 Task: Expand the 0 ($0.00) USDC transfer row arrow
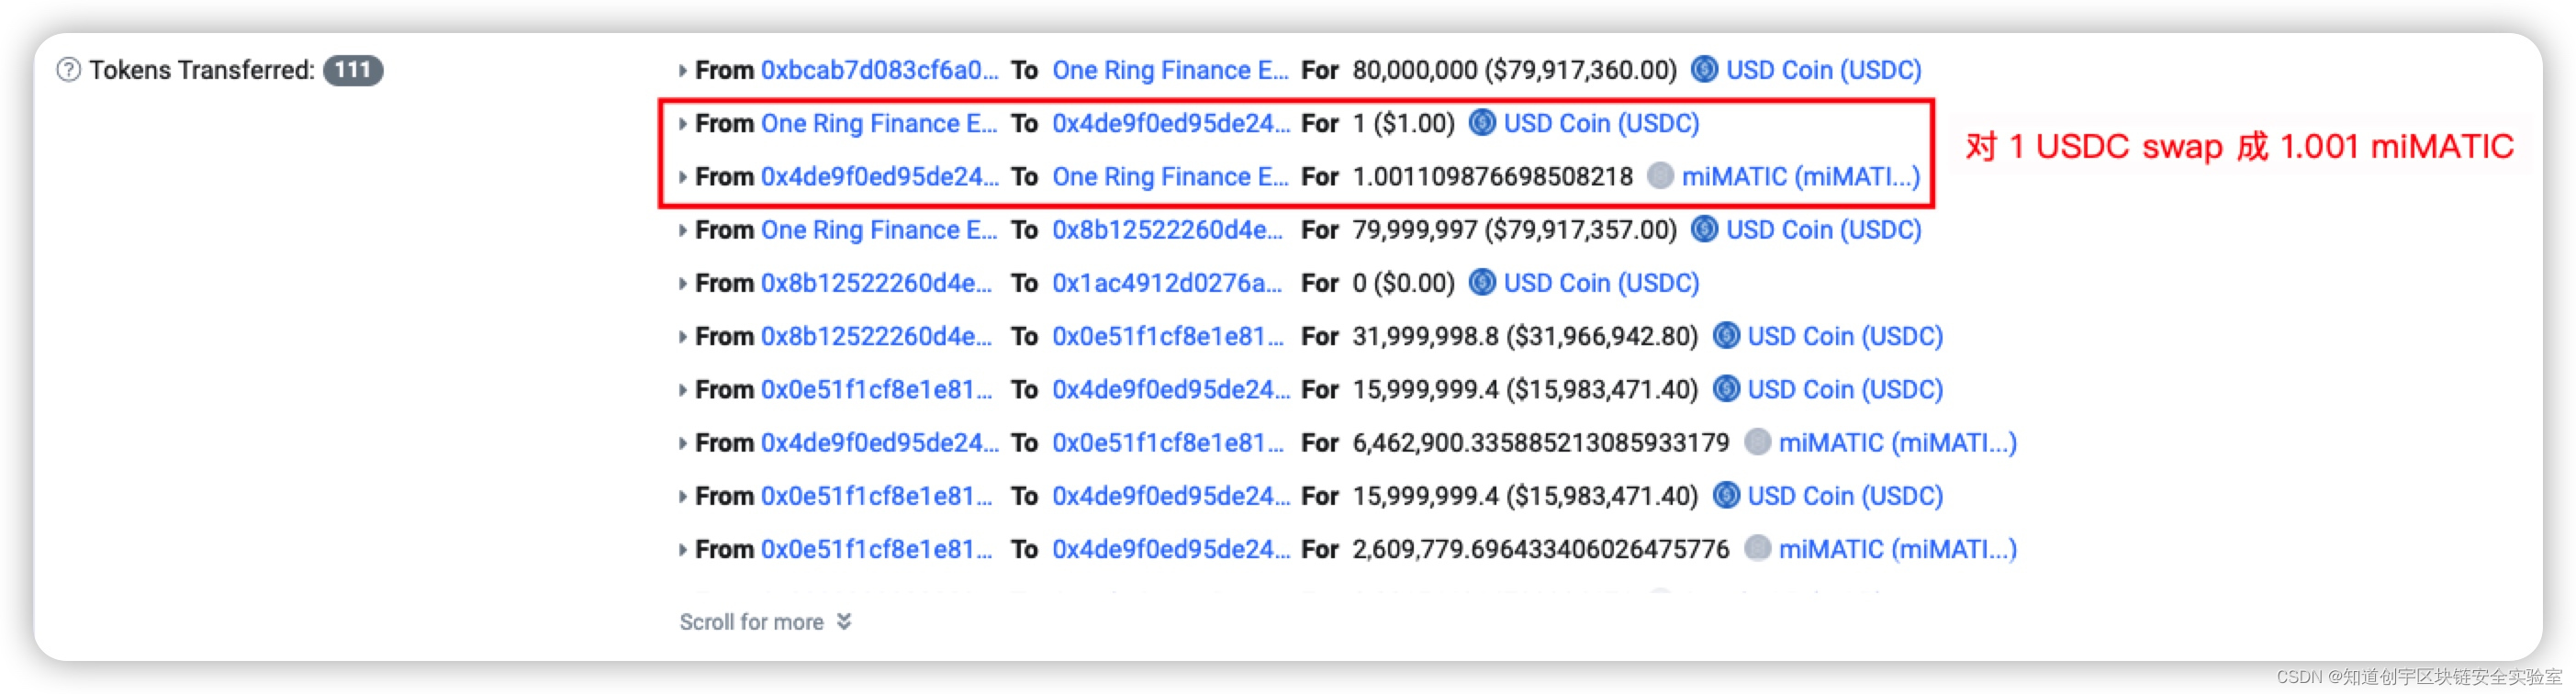click(x=682, y=283)
